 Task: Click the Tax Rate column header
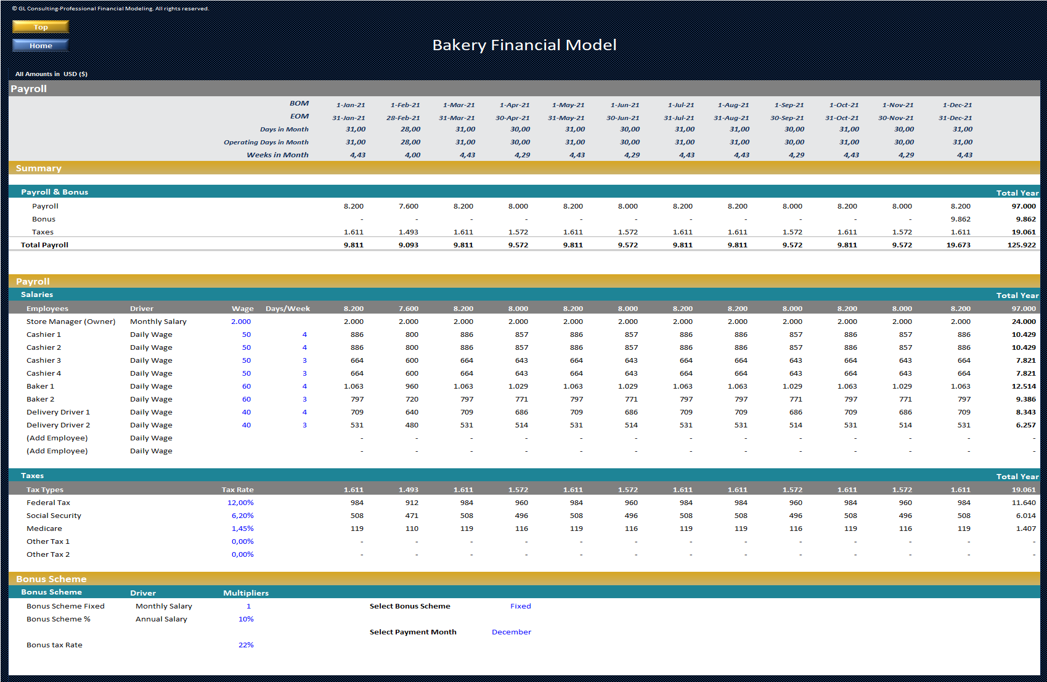237,490
